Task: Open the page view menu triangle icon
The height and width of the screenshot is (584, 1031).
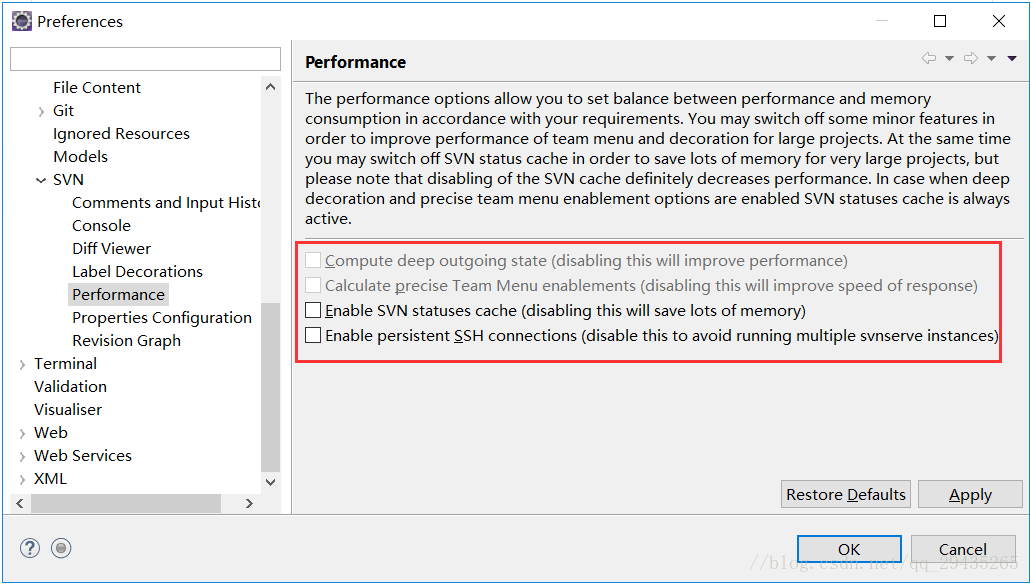Action: 1012,59
